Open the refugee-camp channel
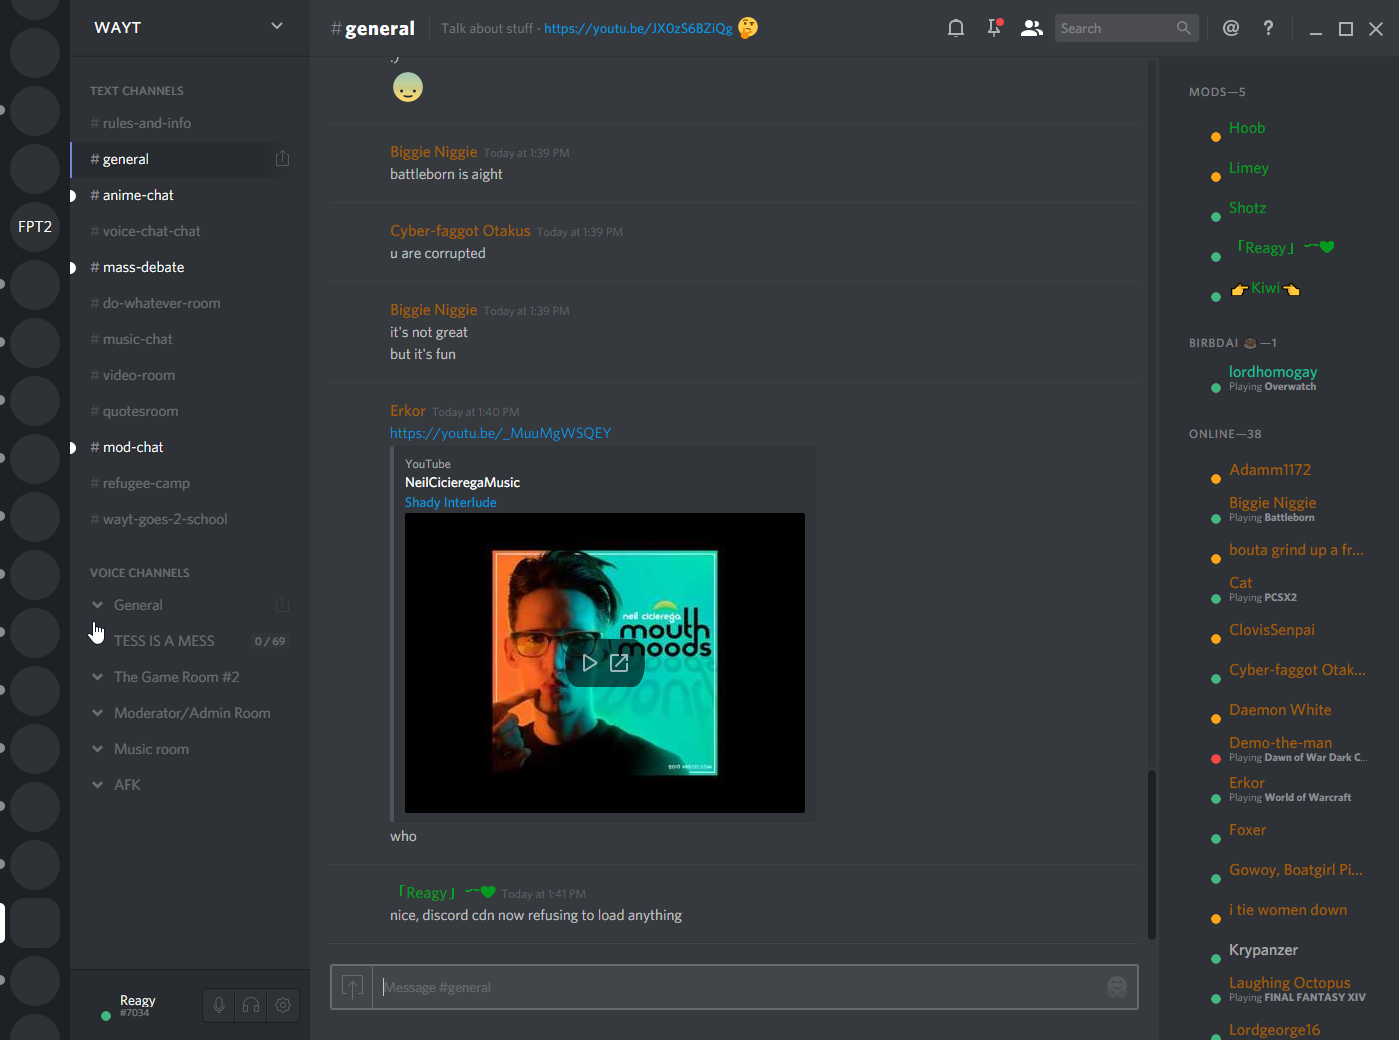 189,483
